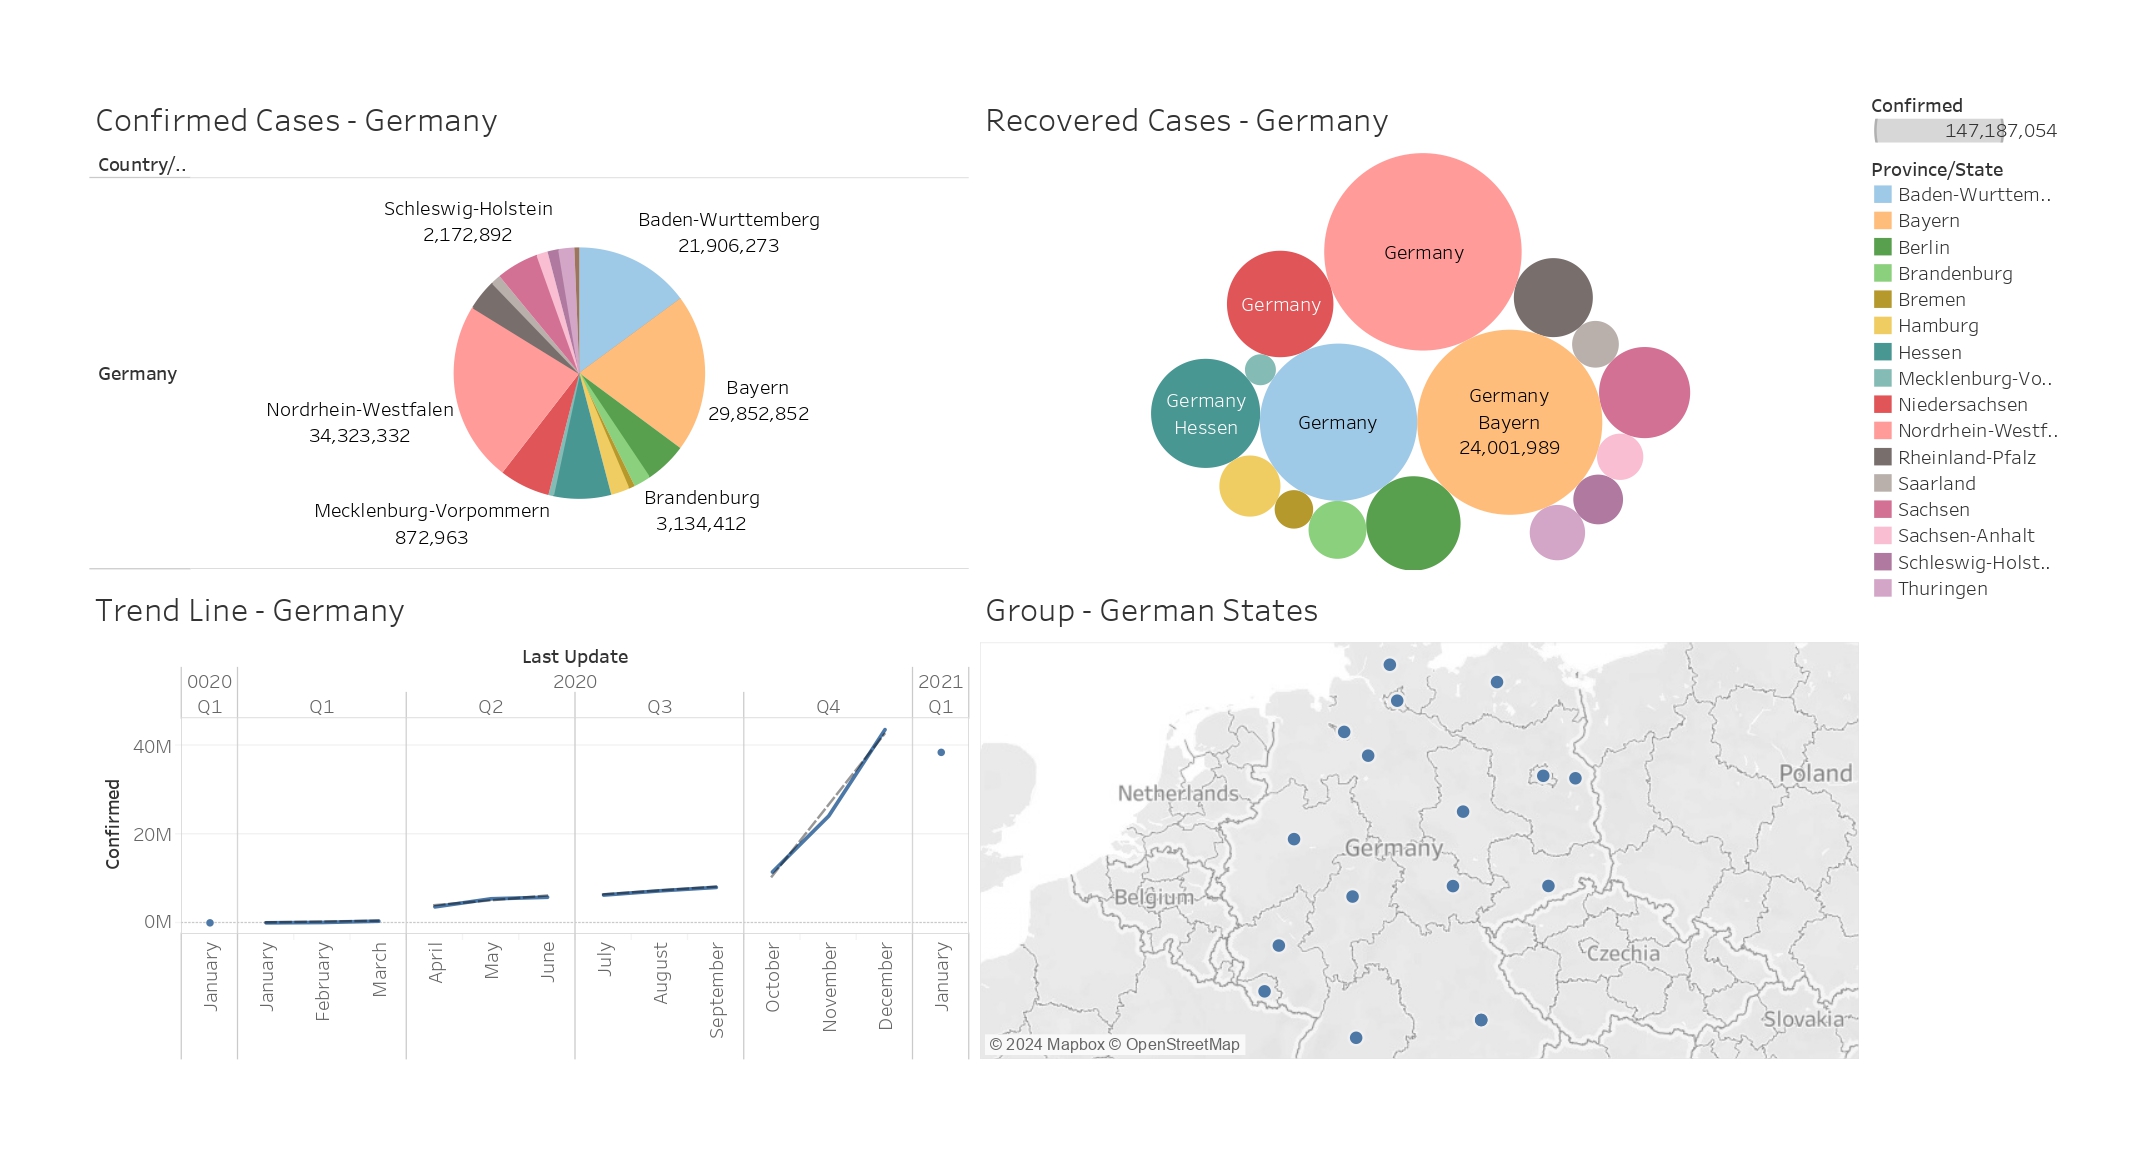The height and width of the screenshot is (1150, 2150).
Task: Click the Bremen legend color swatch
Action: tap(1882, 299)
